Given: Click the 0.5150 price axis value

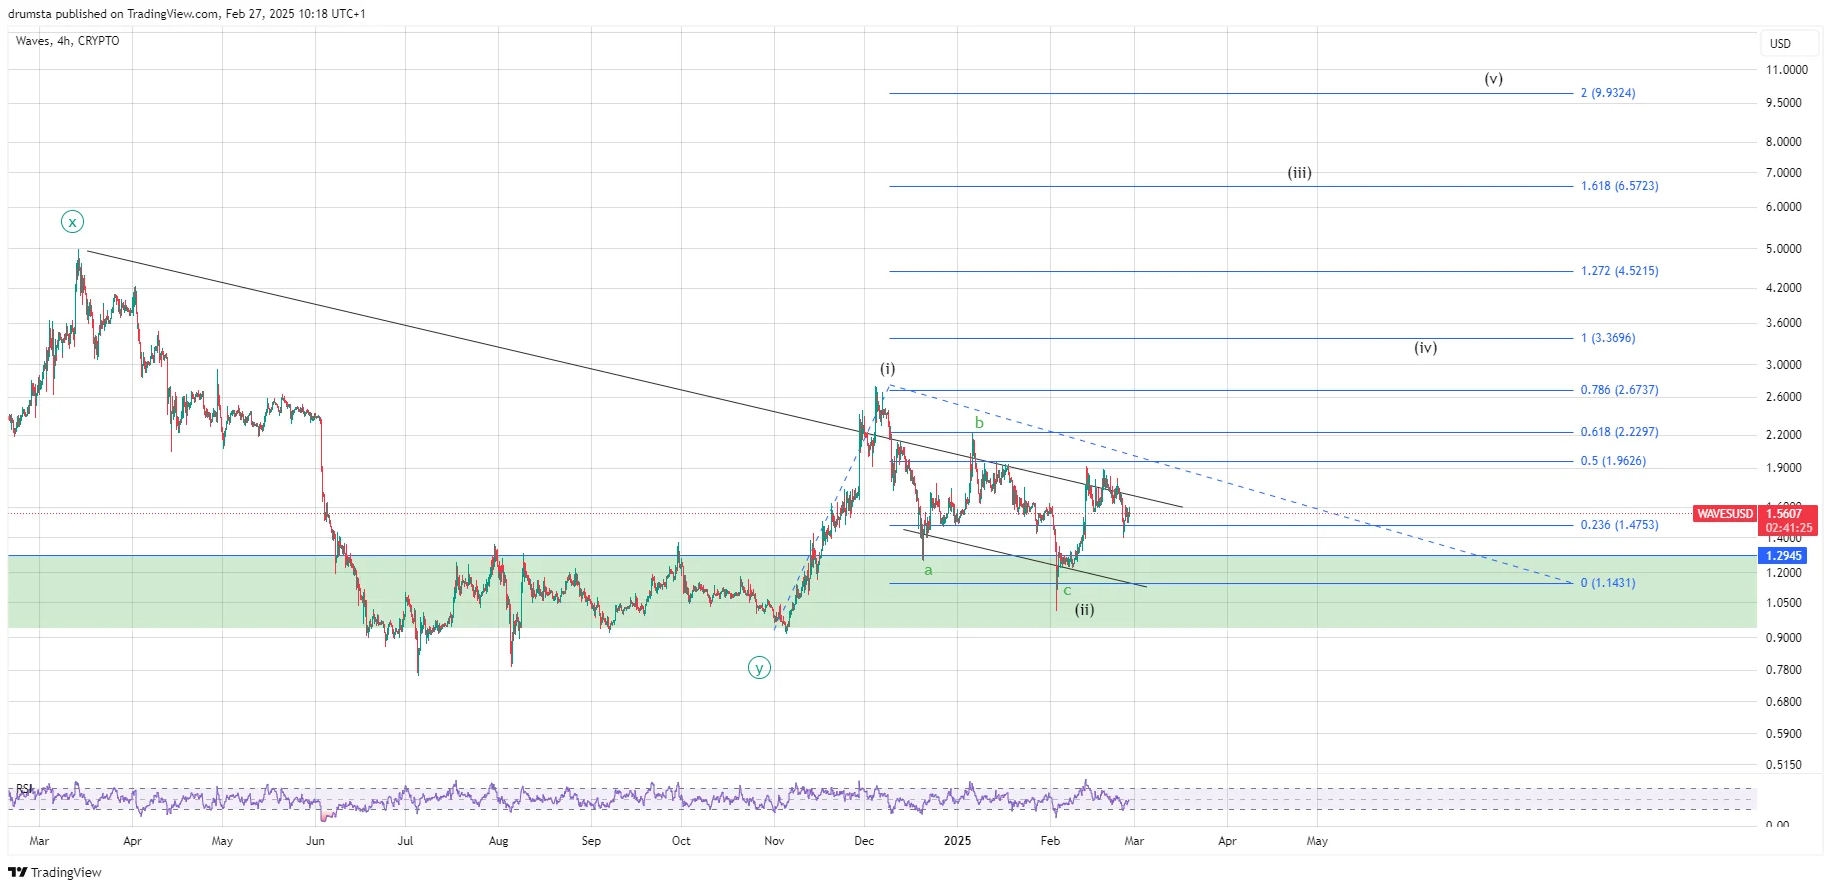Looking at the screenshot, I should (x=1784, y=765).
